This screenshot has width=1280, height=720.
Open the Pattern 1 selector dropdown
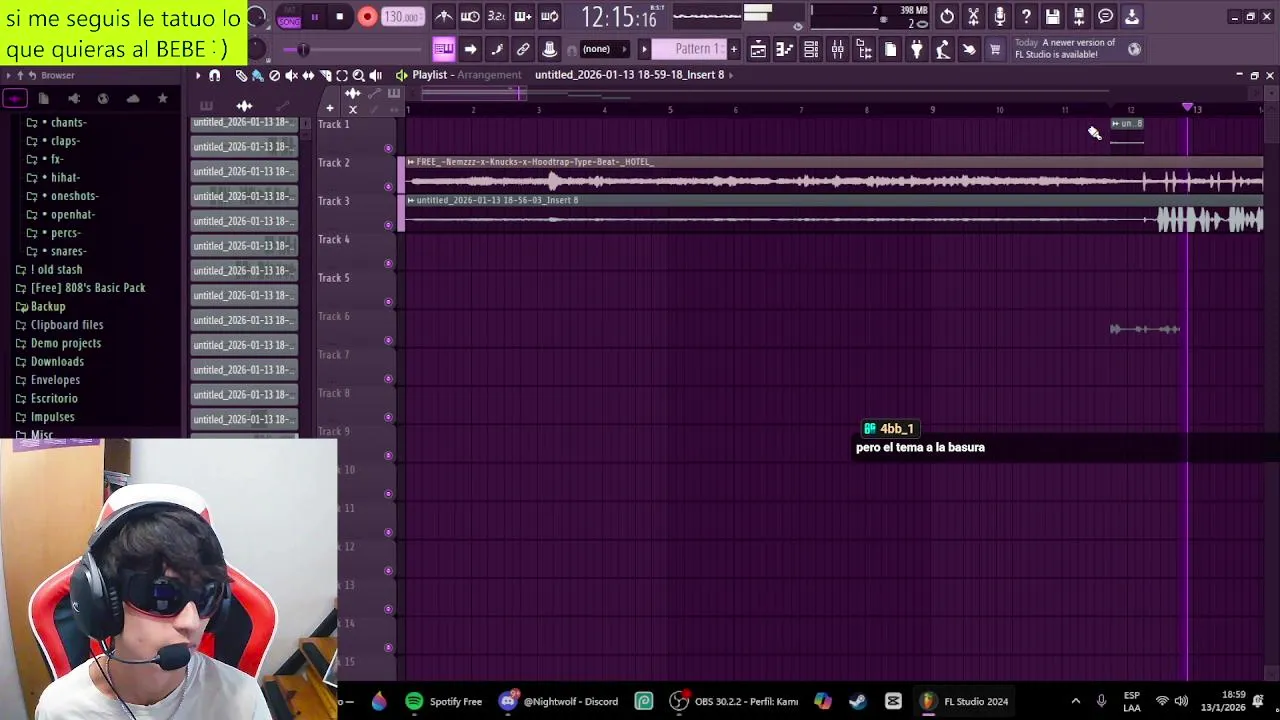(690, 49)
